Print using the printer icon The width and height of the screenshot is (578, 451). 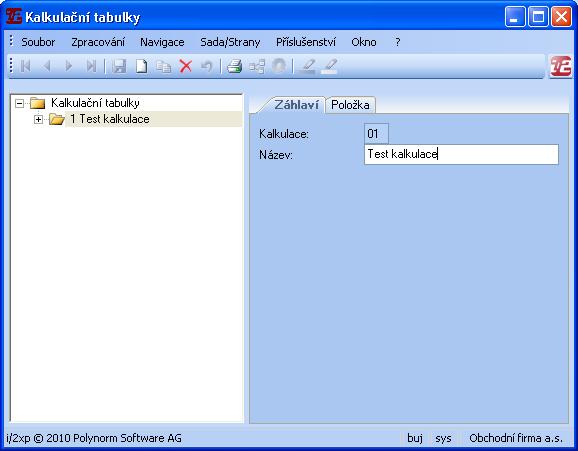234,66
